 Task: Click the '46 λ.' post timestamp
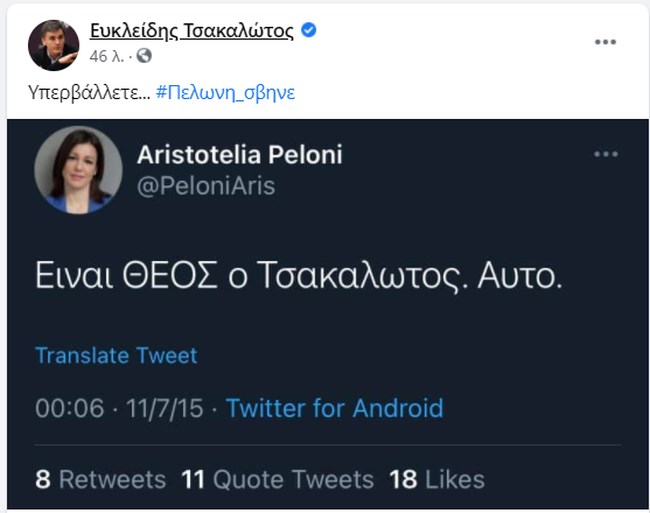[x=106, y=55]
